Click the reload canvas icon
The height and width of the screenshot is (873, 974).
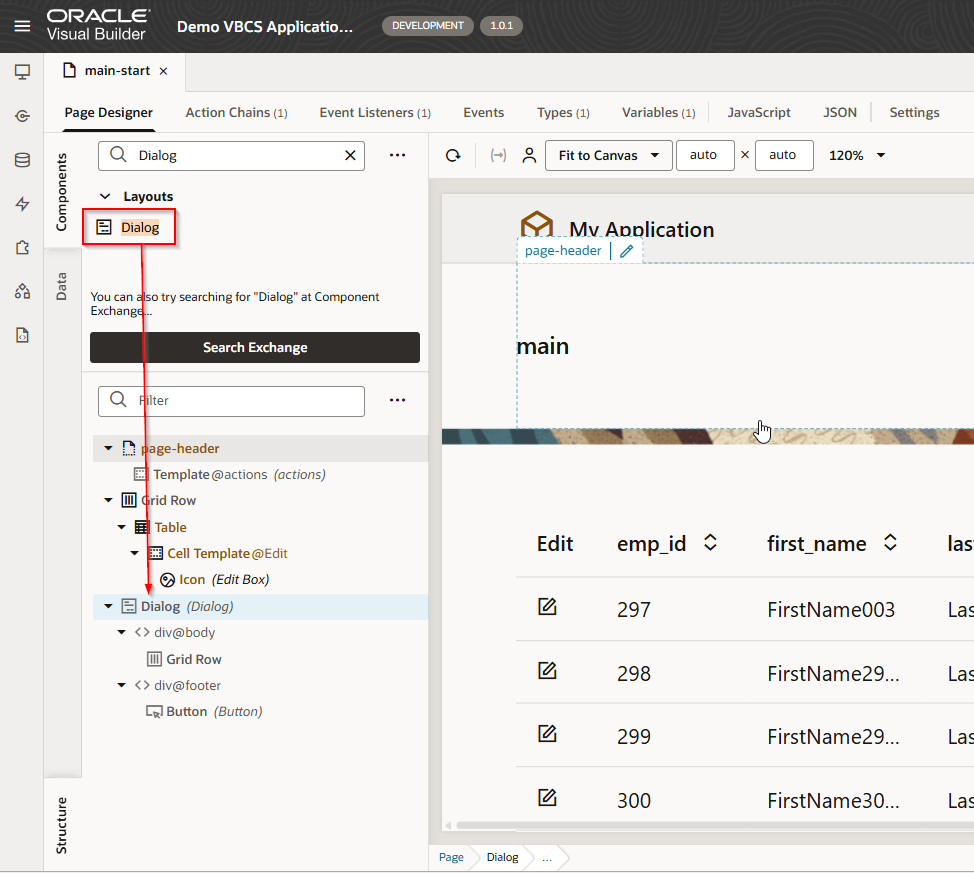453,155
